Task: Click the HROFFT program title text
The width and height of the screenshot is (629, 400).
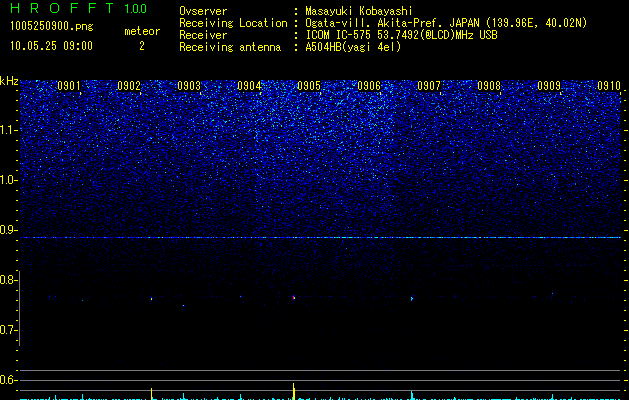Action: coord(62,8)
